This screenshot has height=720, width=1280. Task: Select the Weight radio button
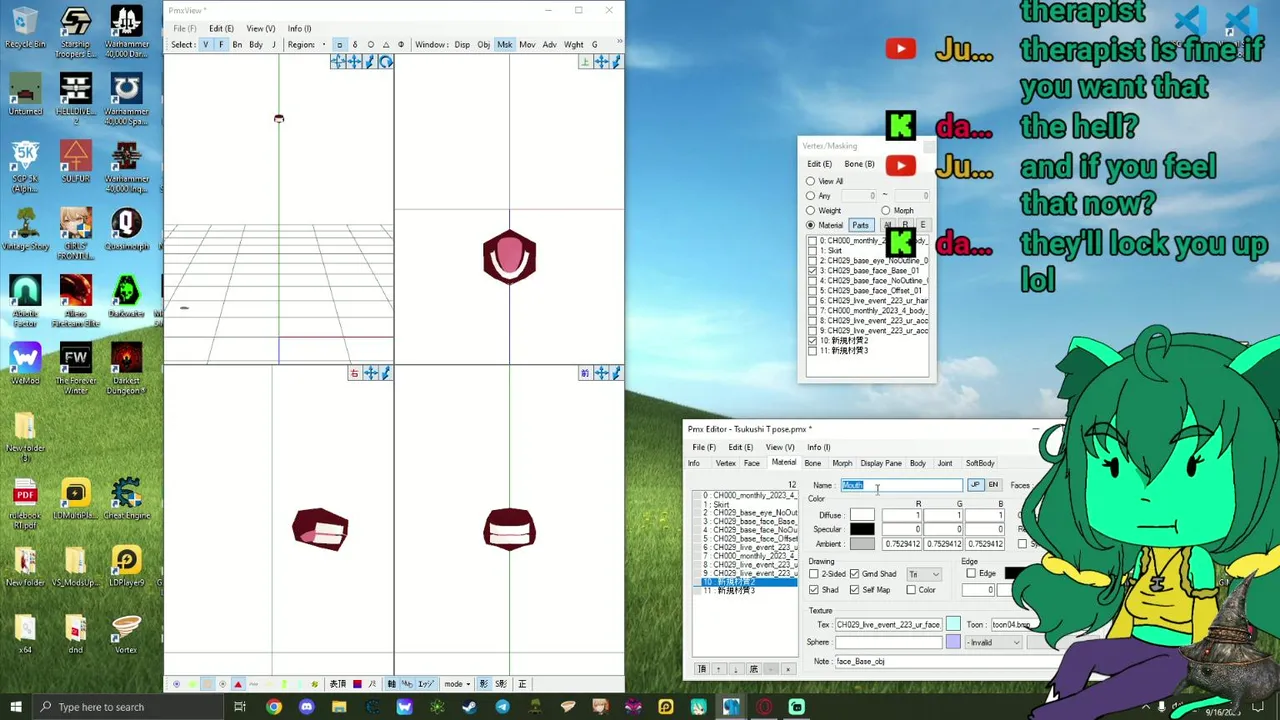click(x=811, y=211)
